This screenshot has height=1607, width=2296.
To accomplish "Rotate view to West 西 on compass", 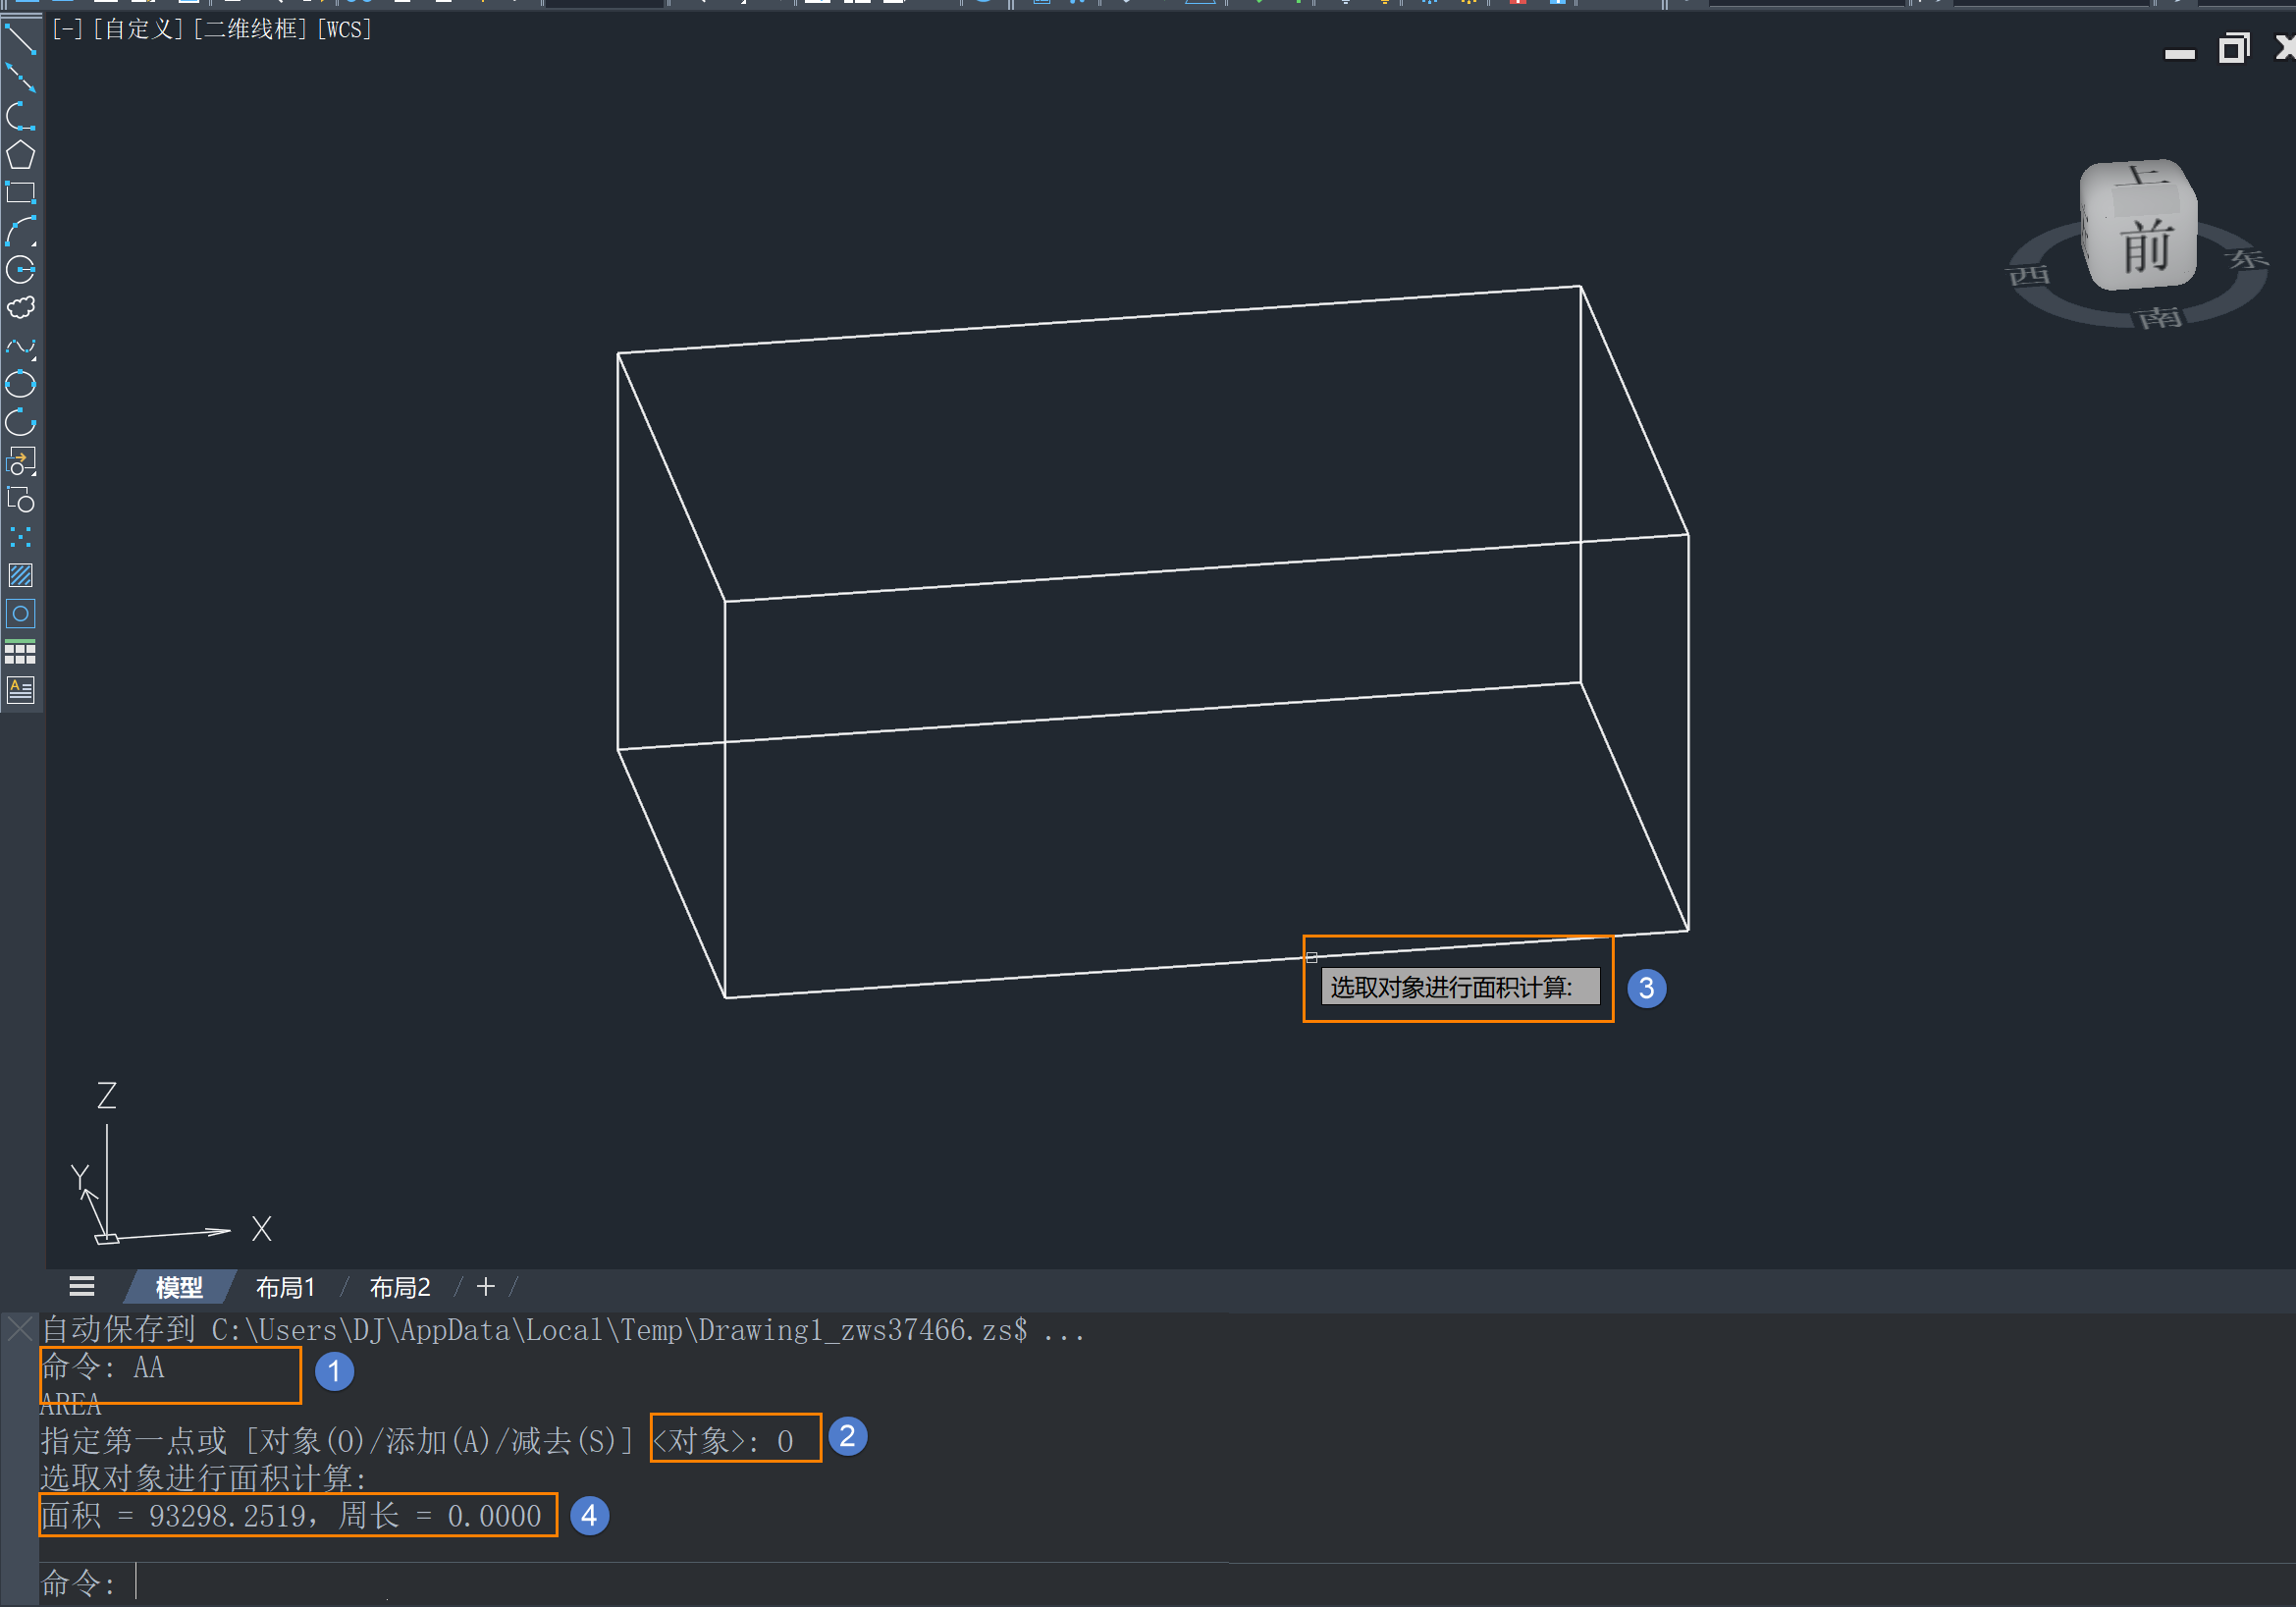I will tap(2029, 275).
